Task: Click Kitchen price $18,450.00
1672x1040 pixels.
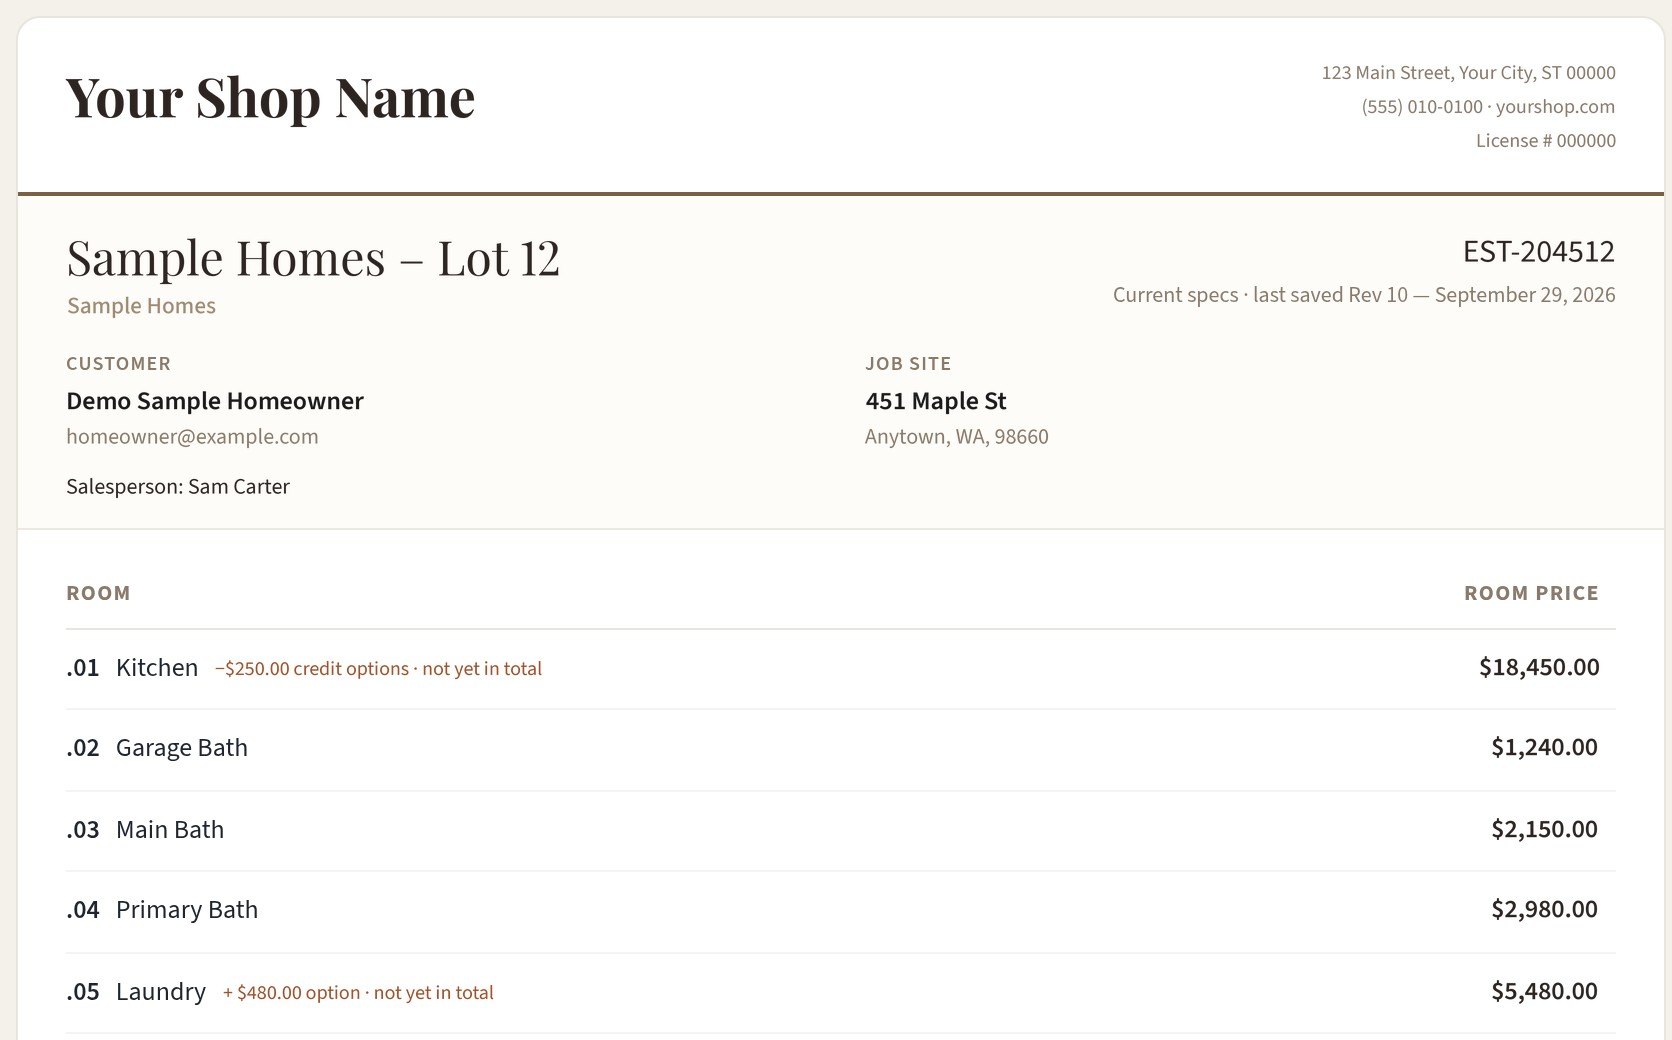Action: (1539, 667)
